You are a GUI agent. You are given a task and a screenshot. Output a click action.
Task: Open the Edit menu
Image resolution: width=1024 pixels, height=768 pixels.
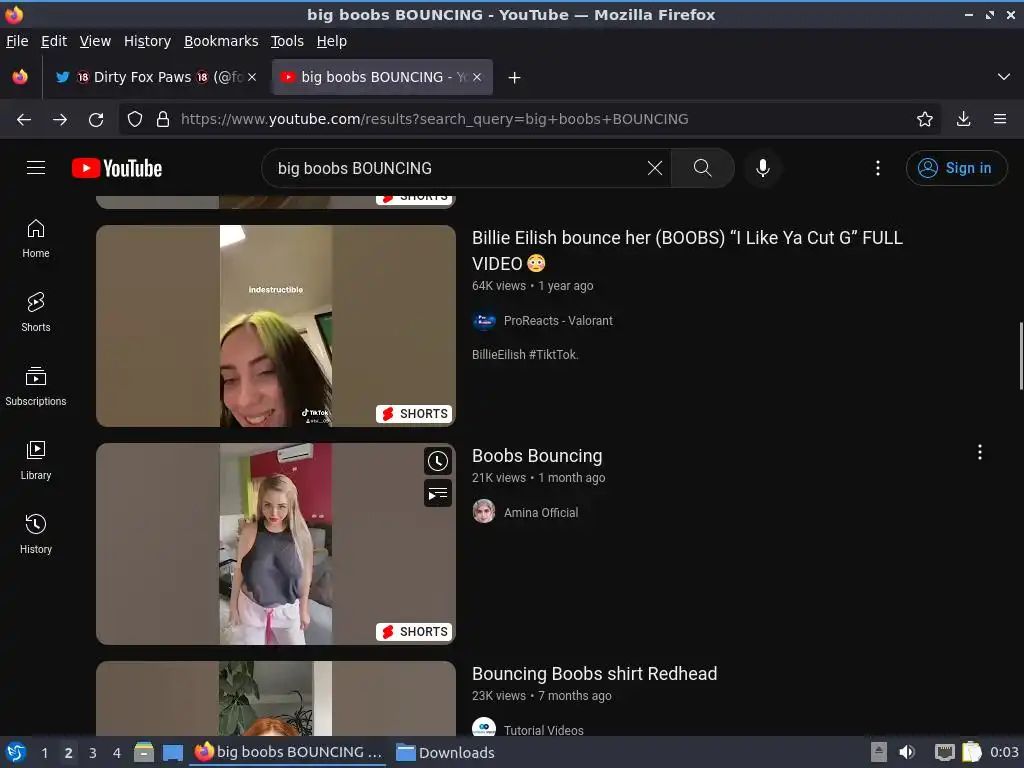point(54,41)
